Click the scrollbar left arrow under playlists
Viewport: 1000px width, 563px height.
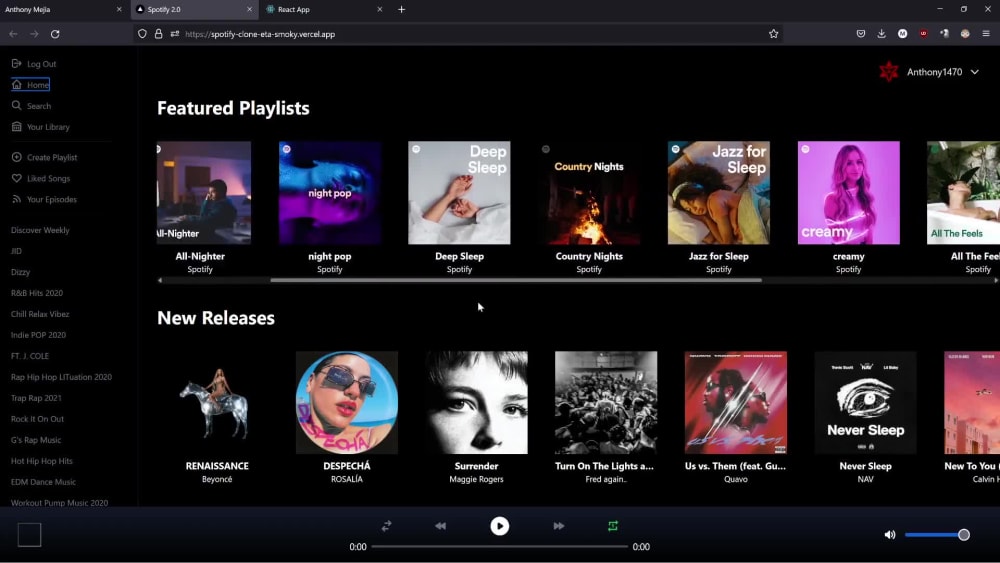[160, 280]
